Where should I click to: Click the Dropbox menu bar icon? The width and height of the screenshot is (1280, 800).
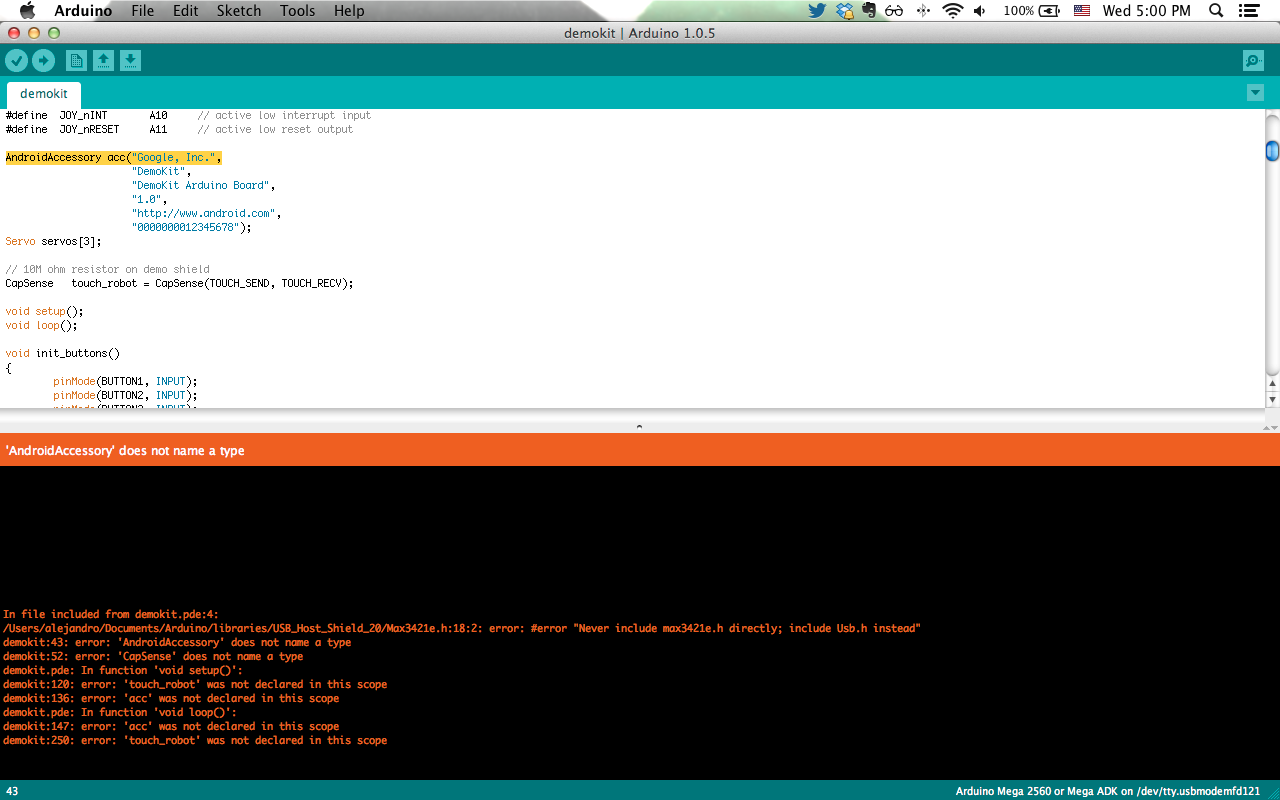(846, 11)
